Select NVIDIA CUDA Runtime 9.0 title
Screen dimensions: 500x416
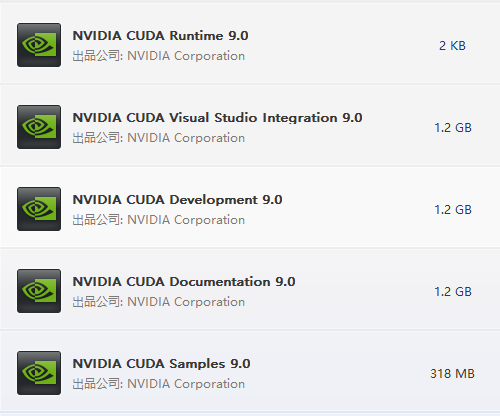[160, 36]
